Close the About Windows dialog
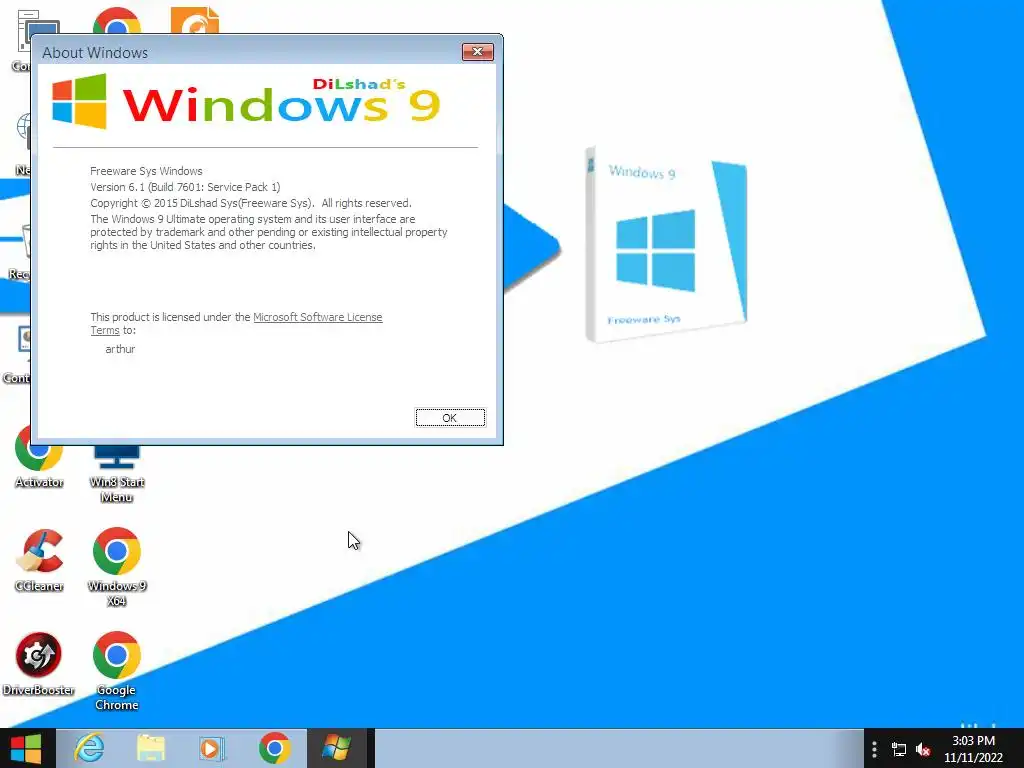Image resolution: width=1024 pixels, height=768 pixels. point(477,52)
